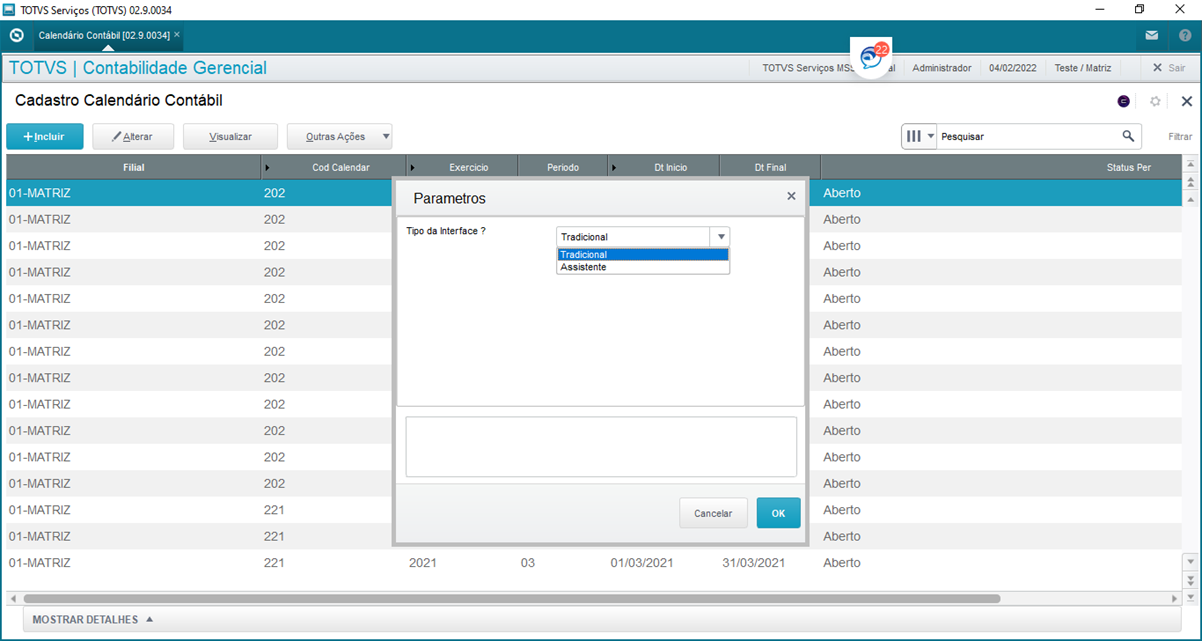
Task: Close the Calendário Contábil tab with its x
Action: (177, 34)
